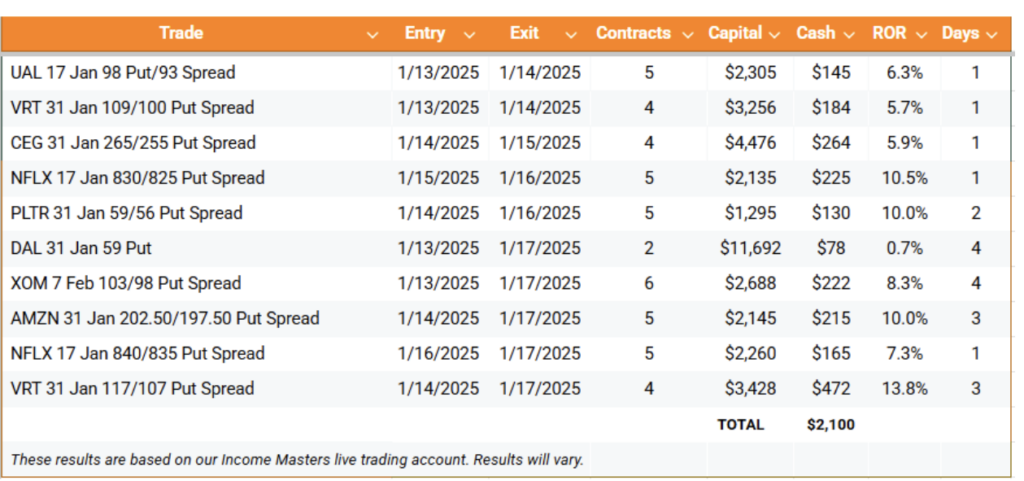Expand the Entry column filter arrow
This screenshot has height=481, width=1024.
(469, 35)
